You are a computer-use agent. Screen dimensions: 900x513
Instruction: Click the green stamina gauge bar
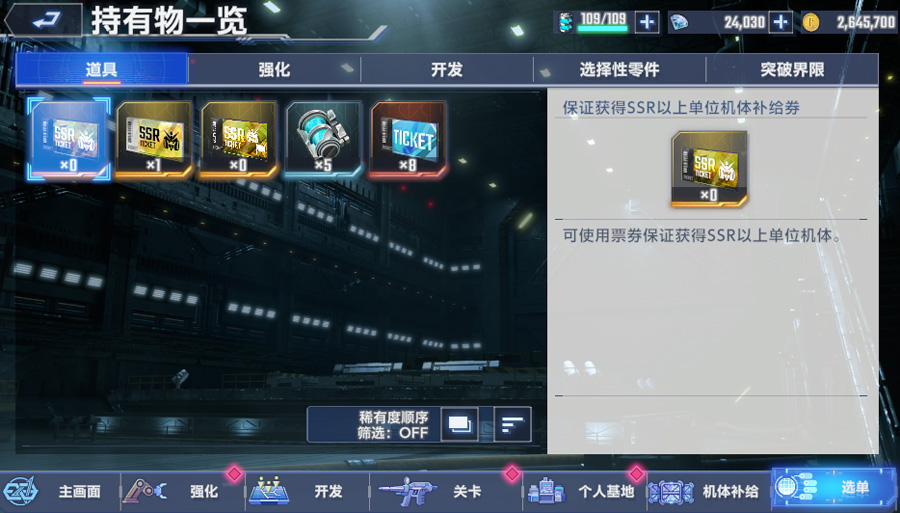pyautogui.click(x=602, y=29)
